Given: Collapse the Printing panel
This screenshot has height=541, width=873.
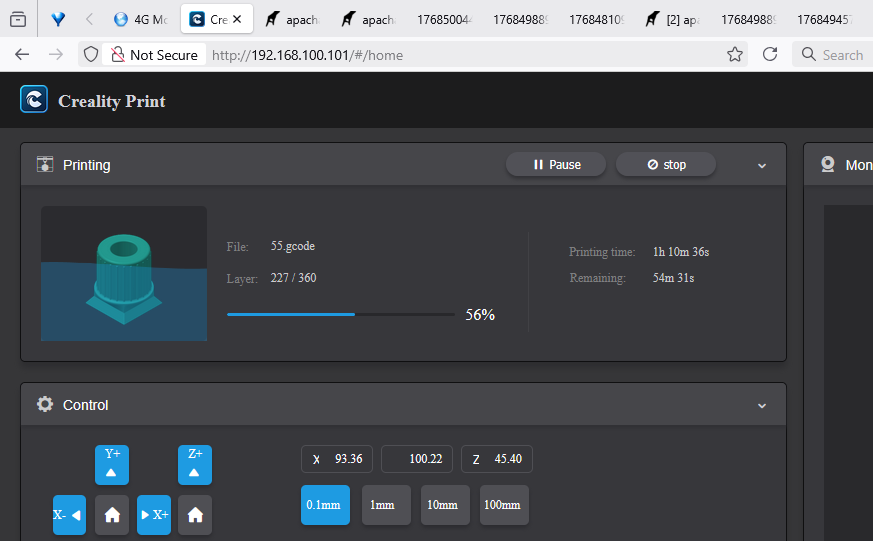Looking at the screenshot, I should [x=762, y=166].
